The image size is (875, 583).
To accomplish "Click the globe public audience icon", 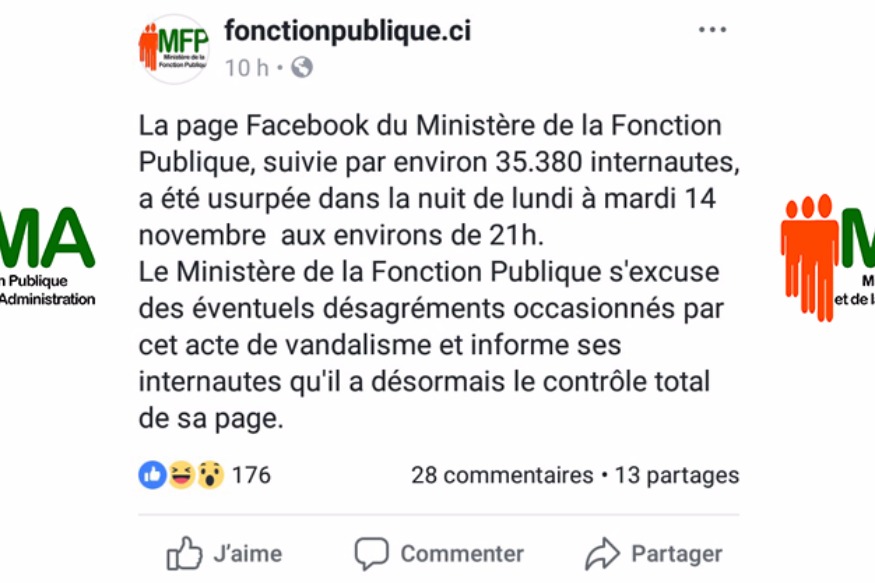I will pos(302,68).
